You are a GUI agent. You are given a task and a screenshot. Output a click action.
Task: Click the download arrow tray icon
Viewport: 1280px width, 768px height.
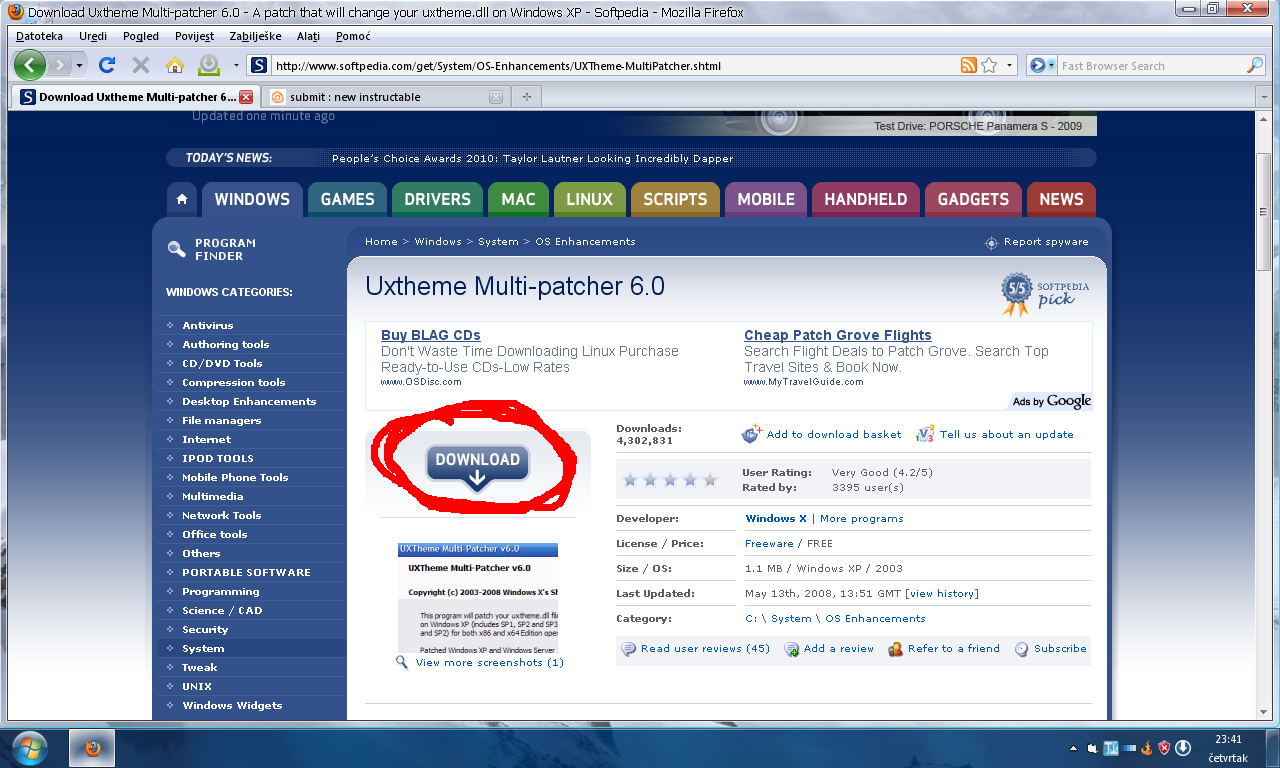coord(1182,747)
